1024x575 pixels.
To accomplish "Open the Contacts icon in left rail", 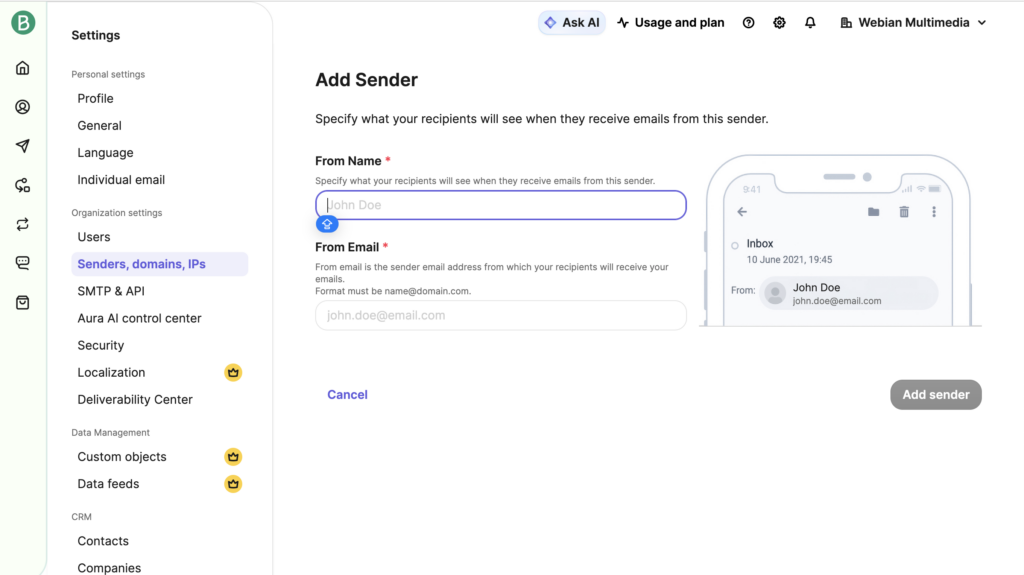I will pyautogui.click(x=23, y=107).
